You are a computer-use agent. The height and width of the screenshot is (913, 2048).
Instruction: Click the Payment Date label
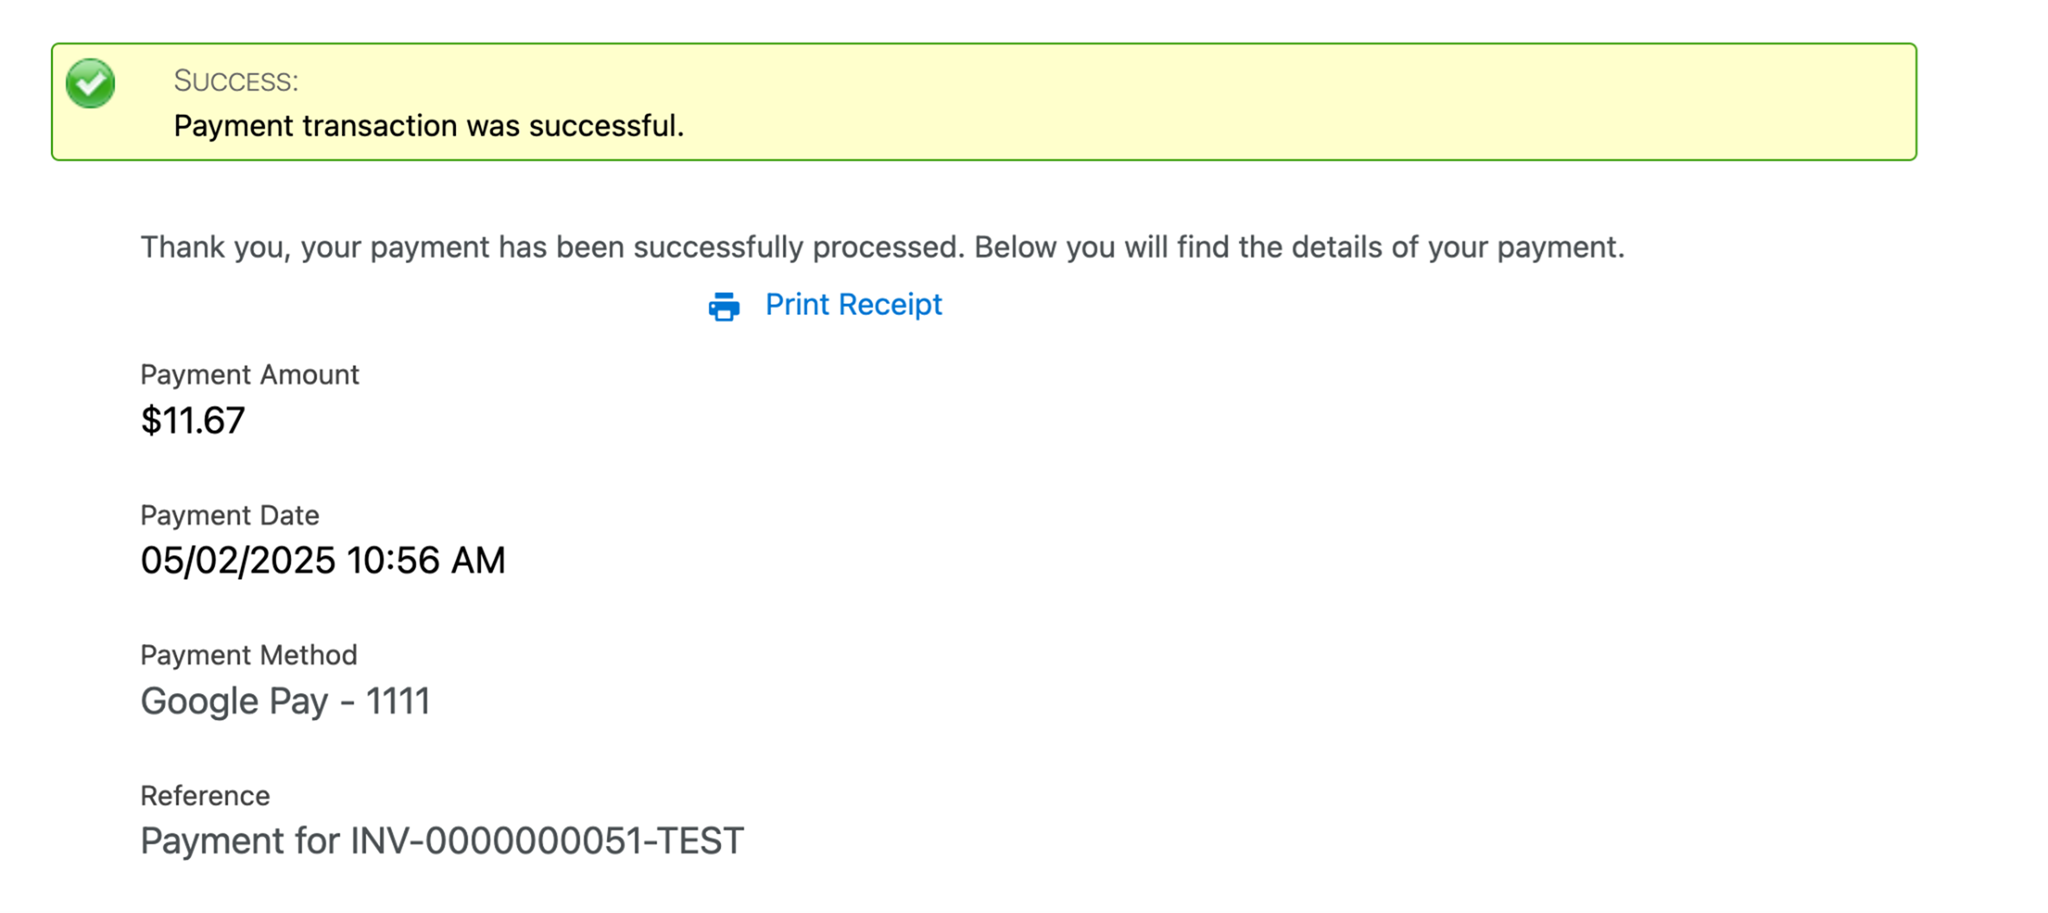click(x=229, y=515)
